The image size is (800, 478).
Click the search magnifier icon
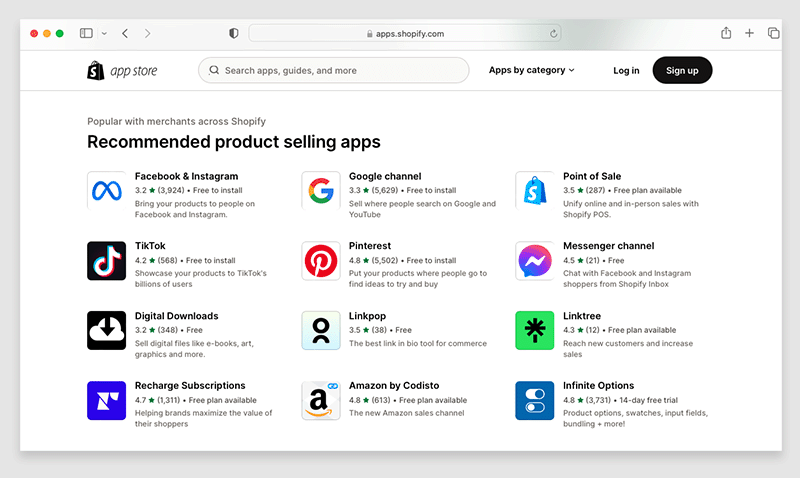click(214, 70)
